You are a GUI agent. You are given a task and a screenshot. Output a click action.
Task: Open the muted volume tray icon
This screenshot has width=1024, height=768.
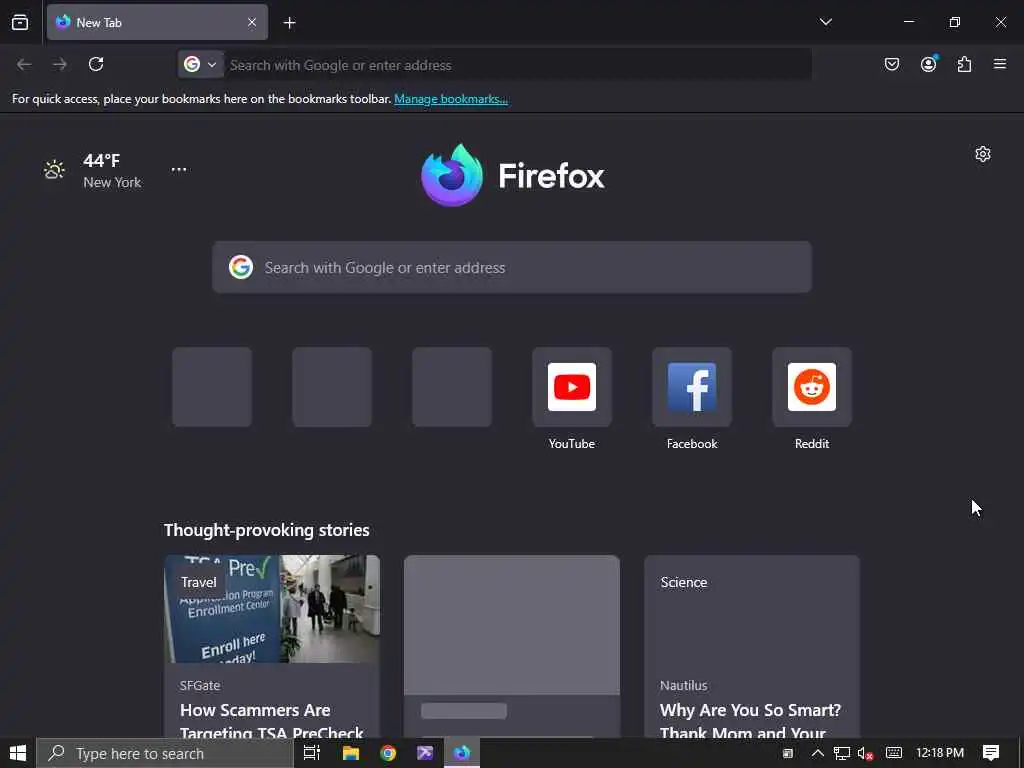[x=865, y=753]
